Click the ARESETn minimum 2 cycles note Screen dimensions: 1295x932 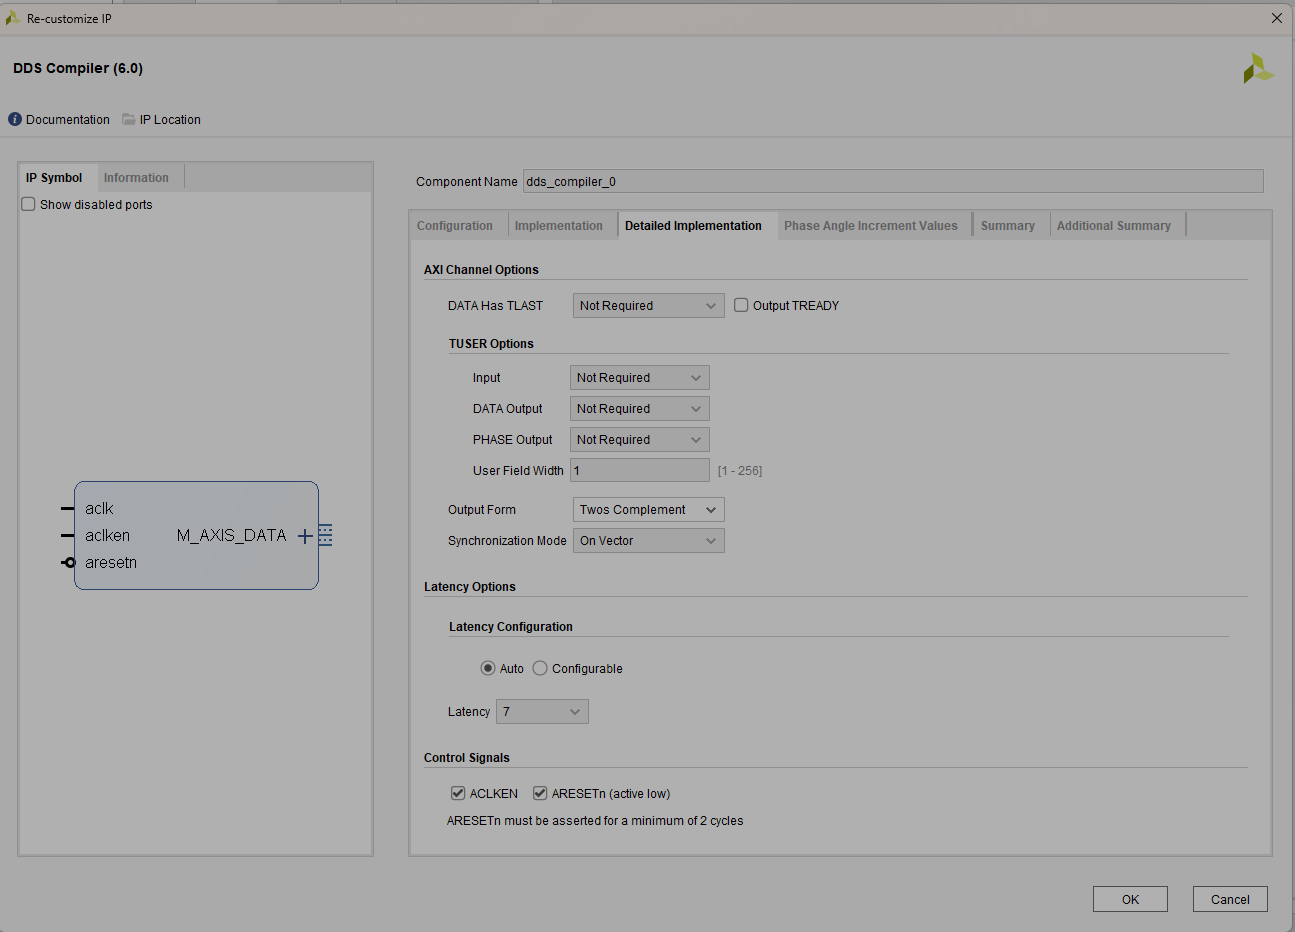point(595,821)
